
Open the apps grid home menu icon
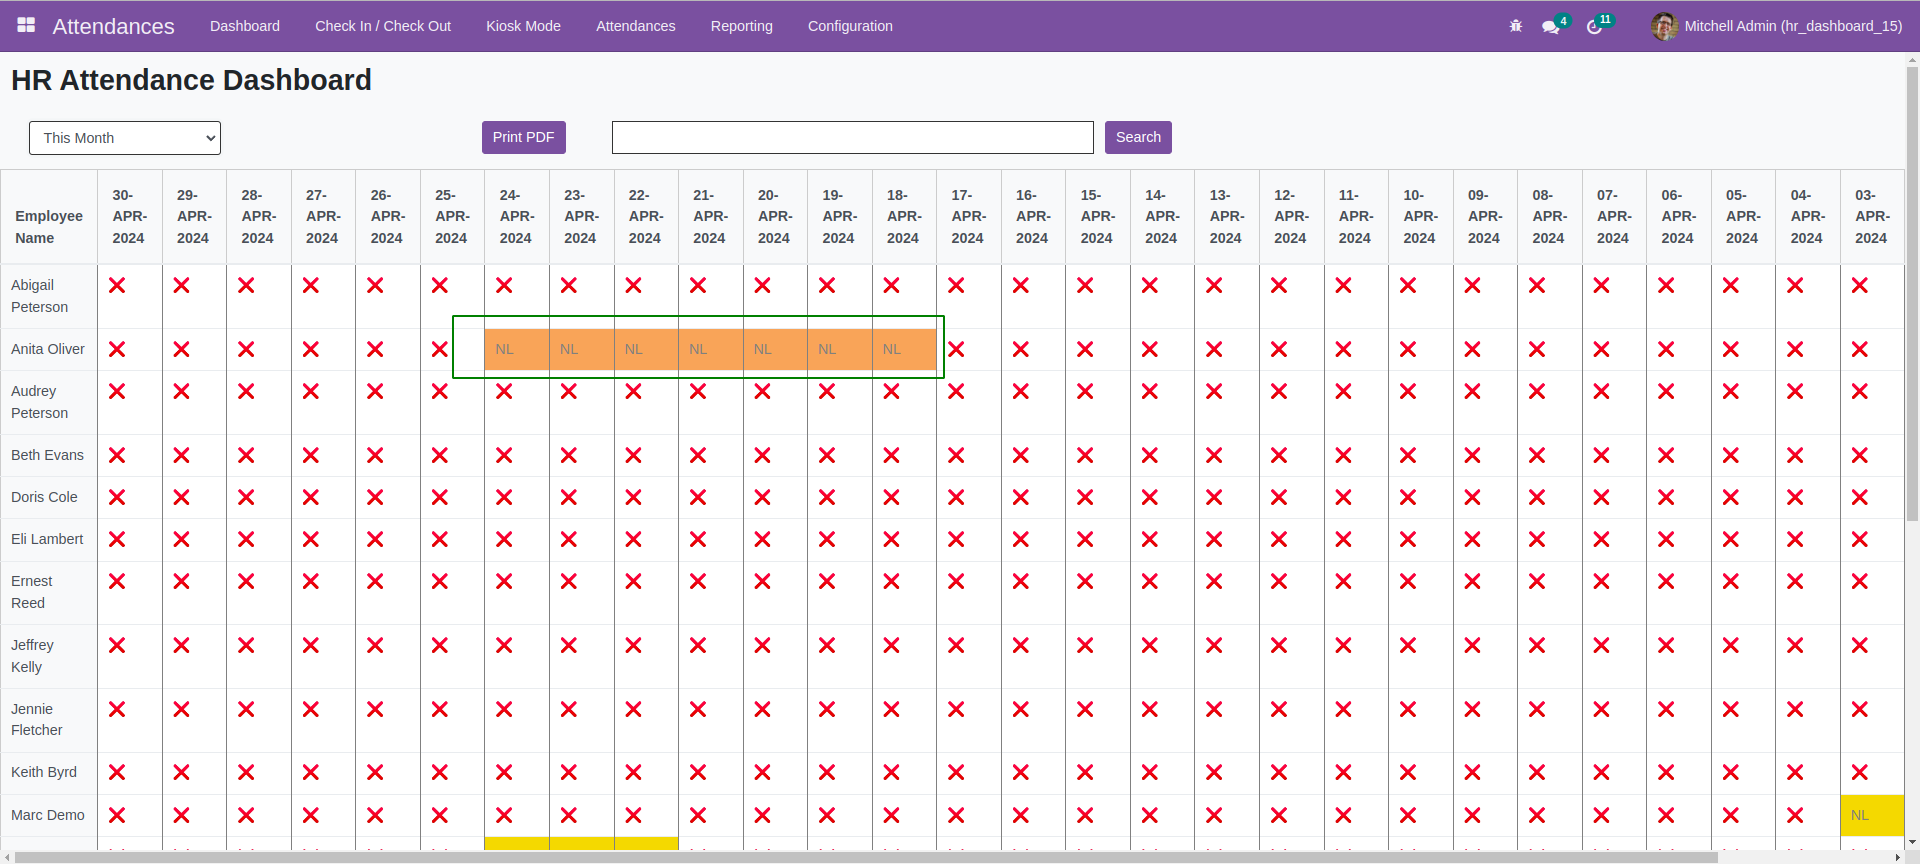[x=26, y=25]
